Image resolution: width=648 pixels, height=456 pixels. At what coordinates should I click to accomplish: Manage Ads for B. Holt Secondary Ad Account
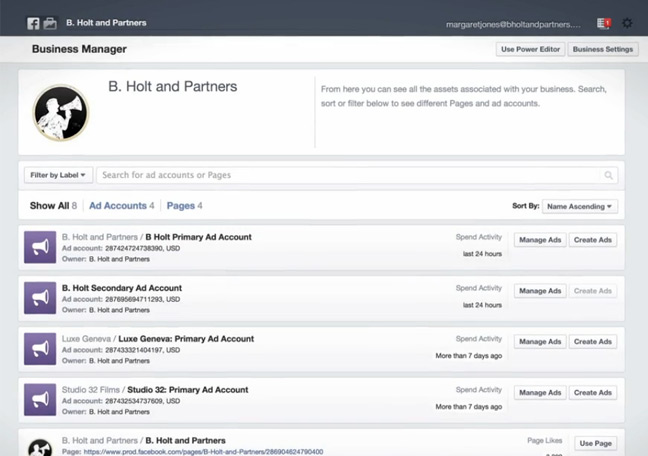click(540, 291)
